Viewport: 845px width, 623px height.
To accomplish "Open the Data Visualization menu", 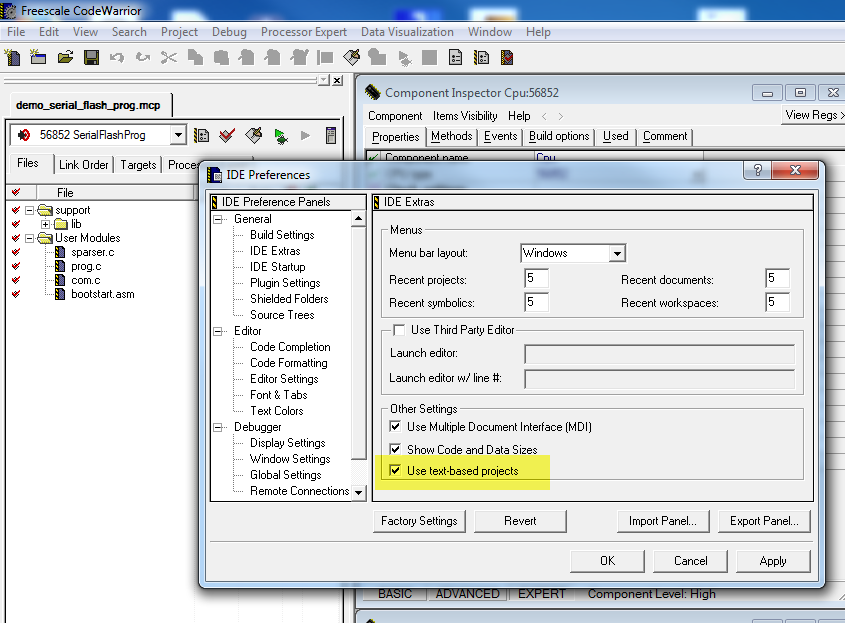I will pyautogui.click(x=407, y=32).
